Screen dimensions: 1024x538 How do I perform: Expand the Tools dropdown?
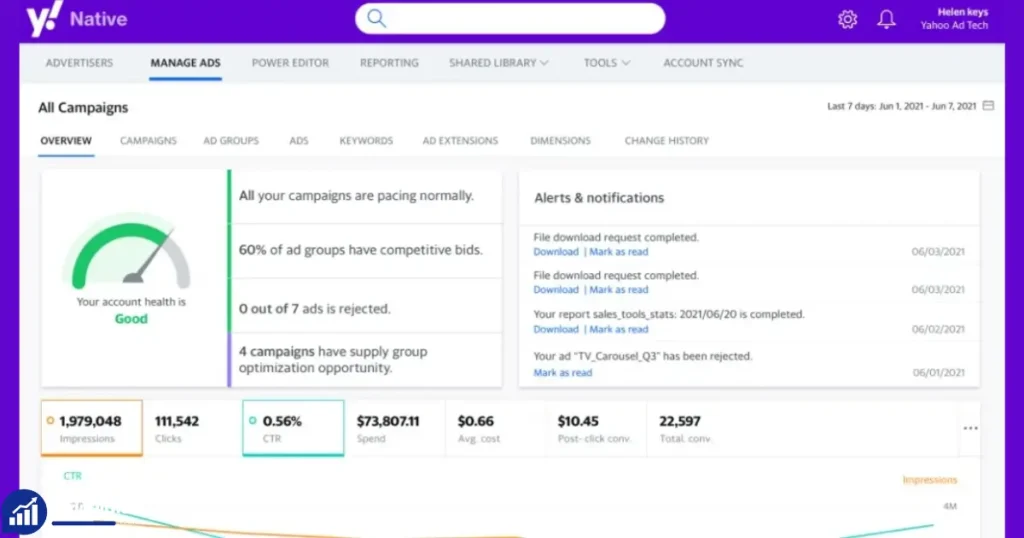(607, 63)
